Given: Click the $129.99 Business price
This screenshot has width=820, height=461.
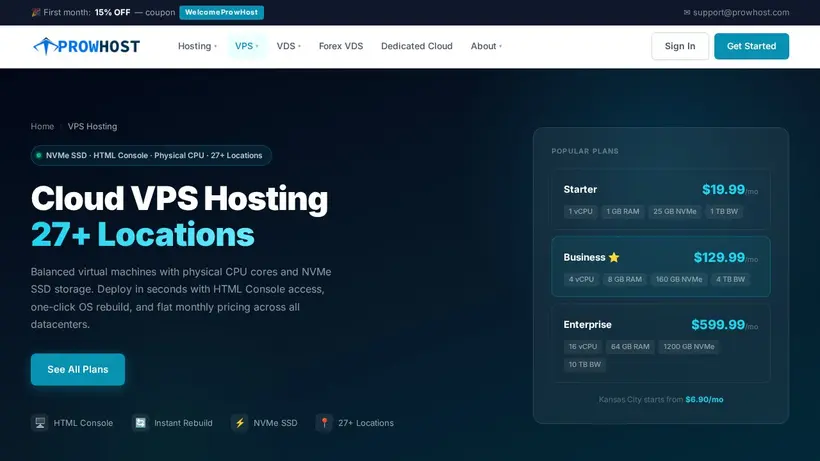Looking at the screenshot, I should click(x=719, y=257).
